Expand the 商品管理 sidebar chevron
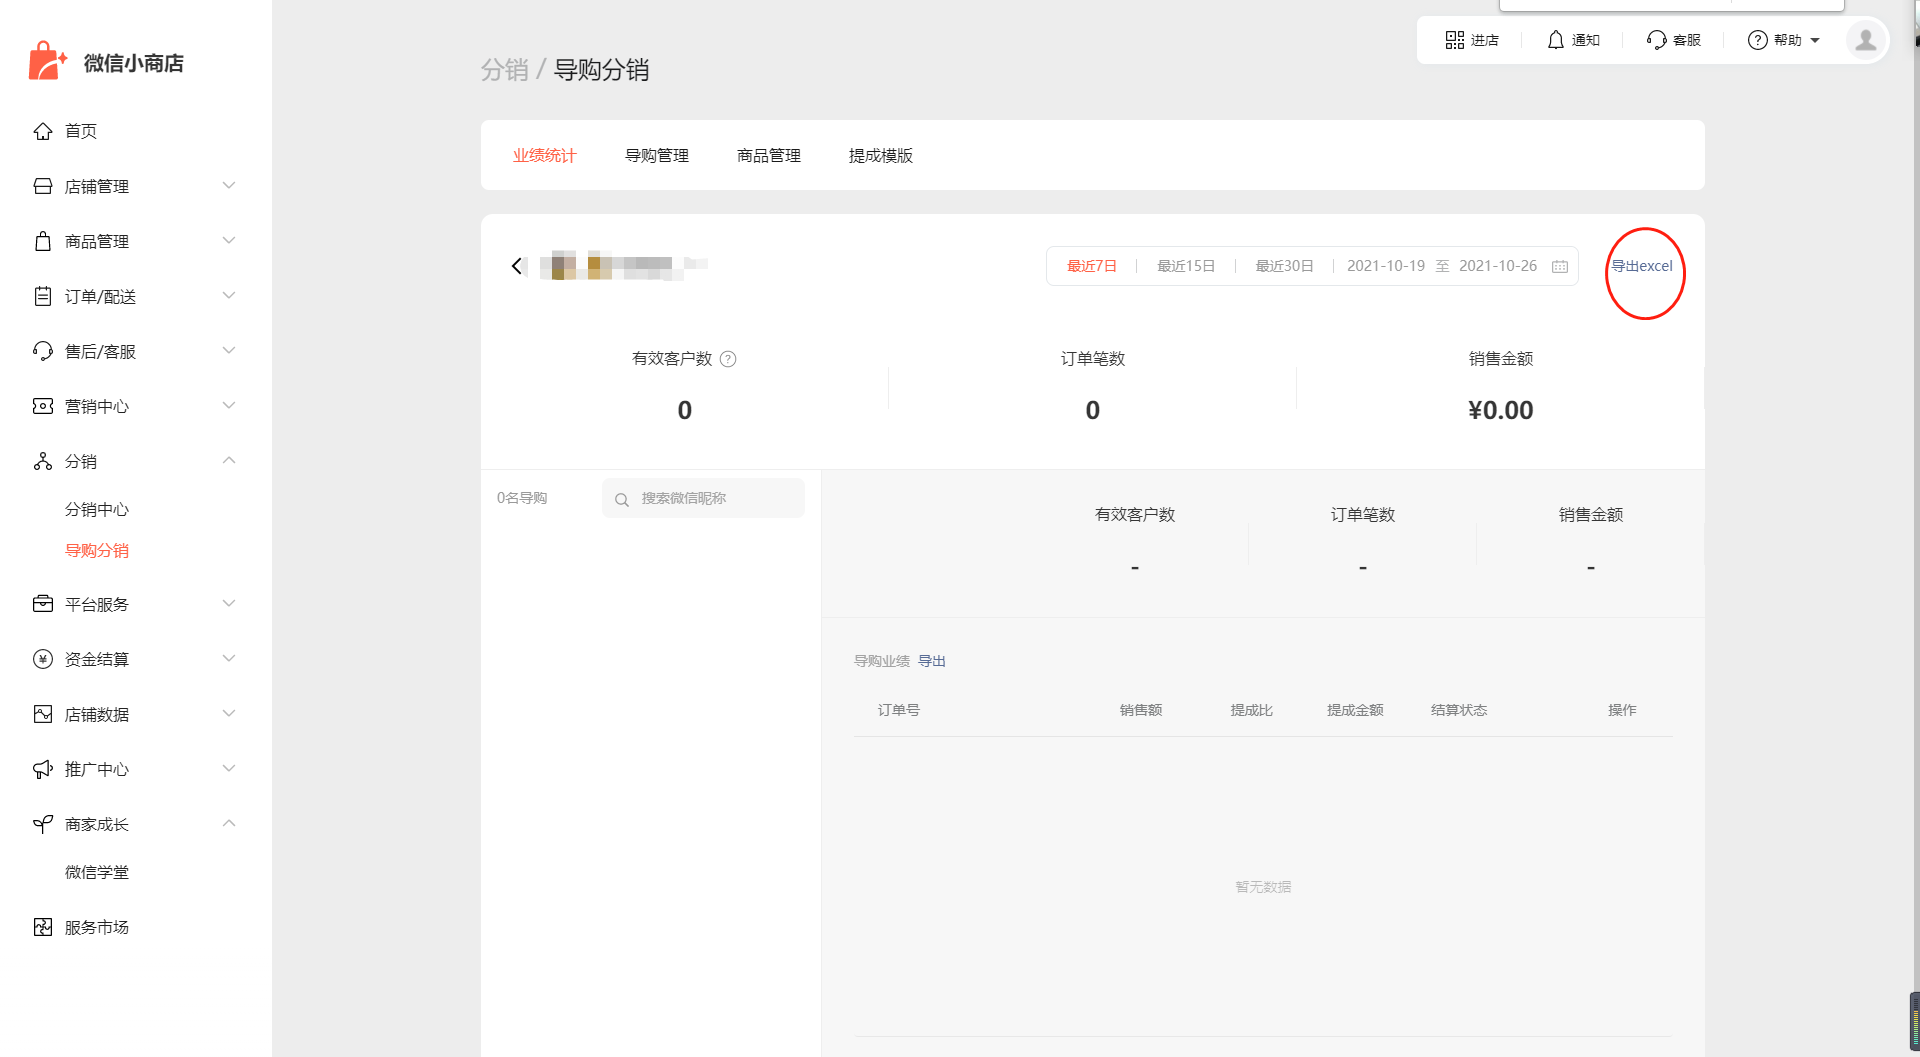The width and height of the screenshot is (1920, 1057). [x=229, y=241]
